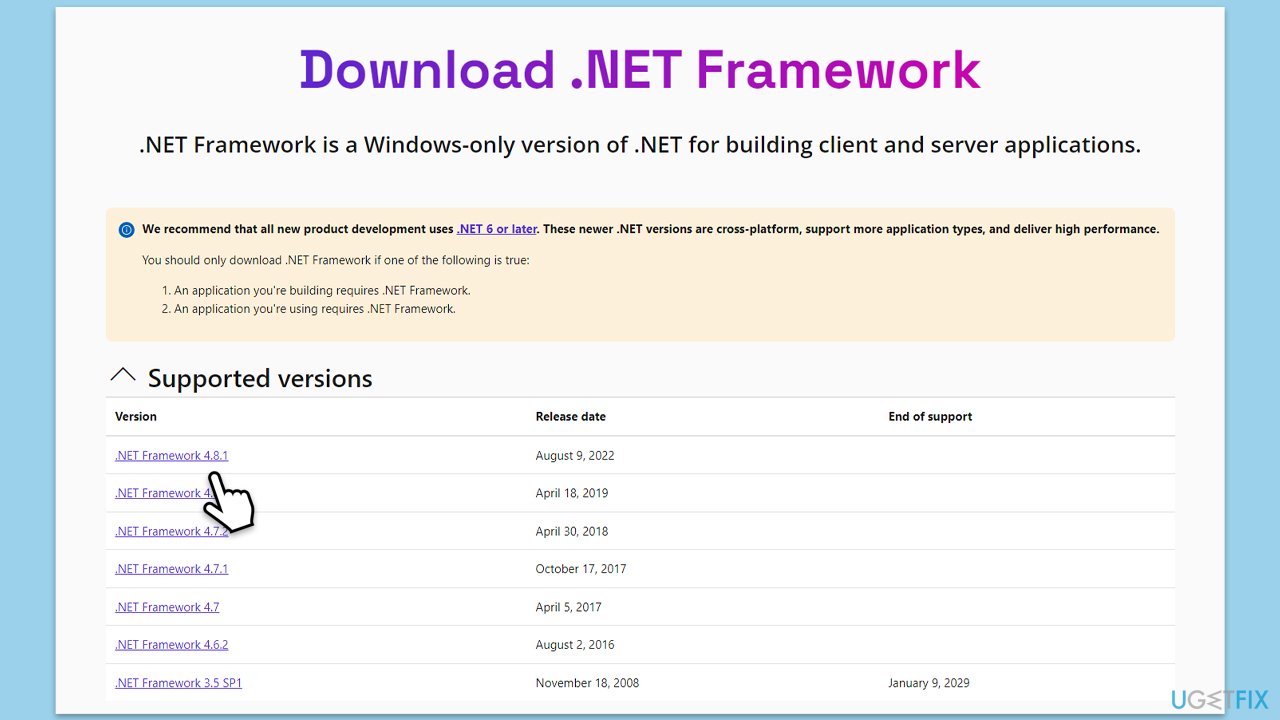1280x720 pixels.
Task: Click the Windows-only version subtitle text
Action: click(x=640, y=145)
